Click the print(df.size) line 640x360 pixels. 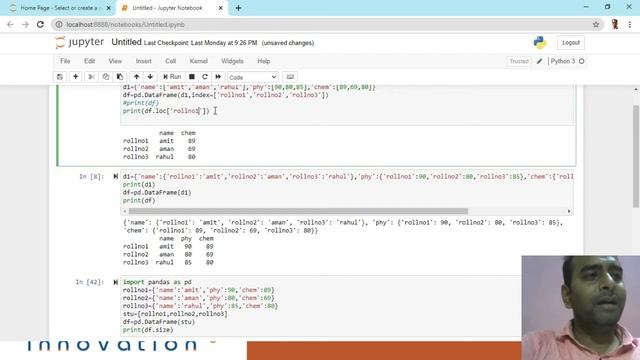click(x=148, y=330)
